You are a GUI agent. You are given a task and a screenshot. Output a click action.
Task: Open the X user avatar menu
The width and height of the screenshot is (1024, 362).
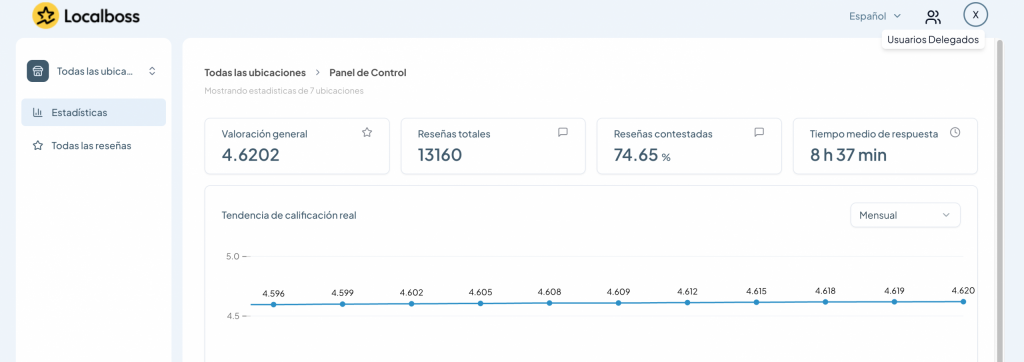(976, 15)
